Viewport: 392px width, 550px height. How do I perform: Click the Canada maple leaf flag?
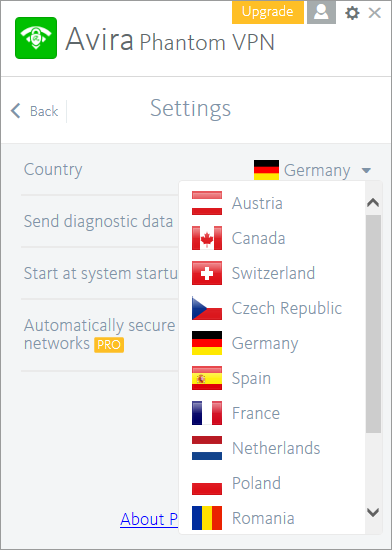[207, 238]
